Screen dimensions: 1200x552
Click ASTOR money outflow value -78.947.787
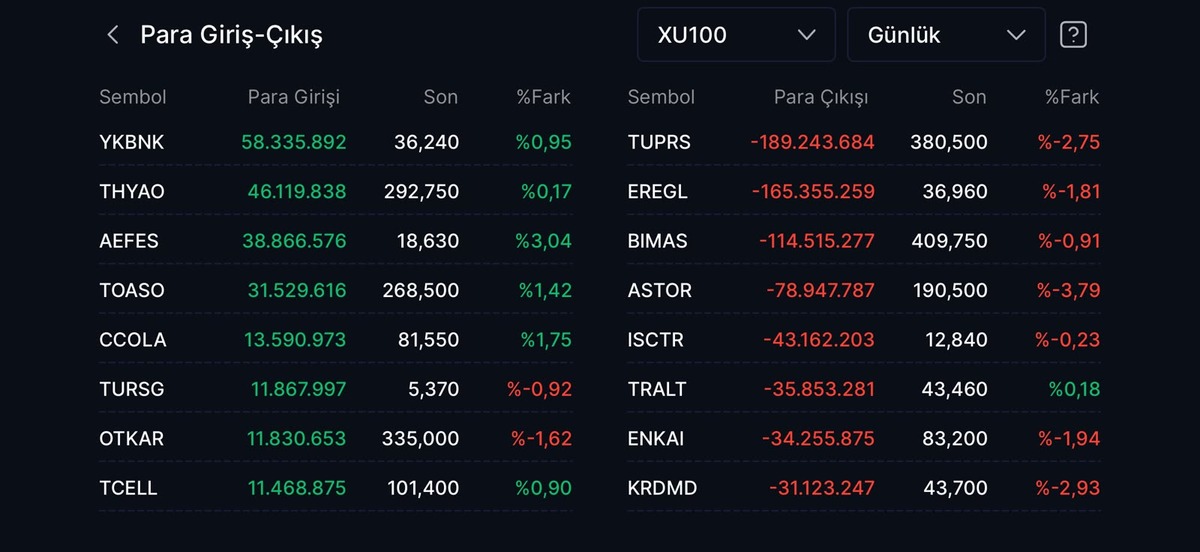tap(820, 290)
